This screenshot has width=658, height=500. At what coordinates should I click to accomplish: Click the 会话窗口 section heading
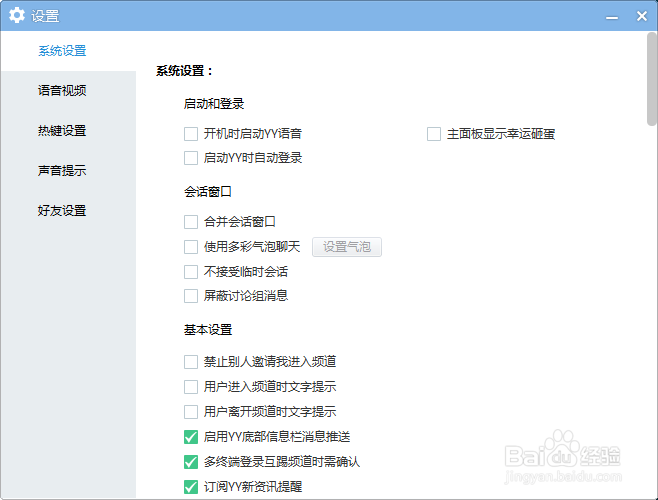pyautogui.click(x=208, y=192)
